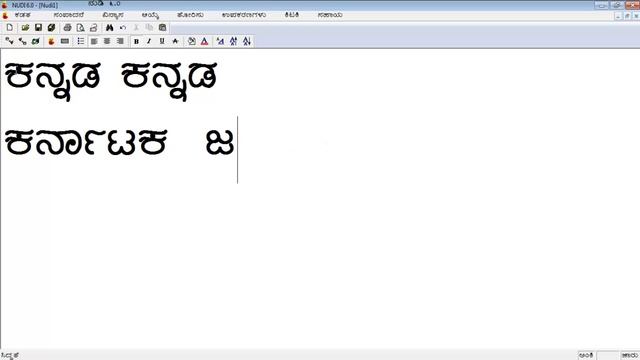
Task: Click the star formatting icon after underline
Action: [175, 41]
